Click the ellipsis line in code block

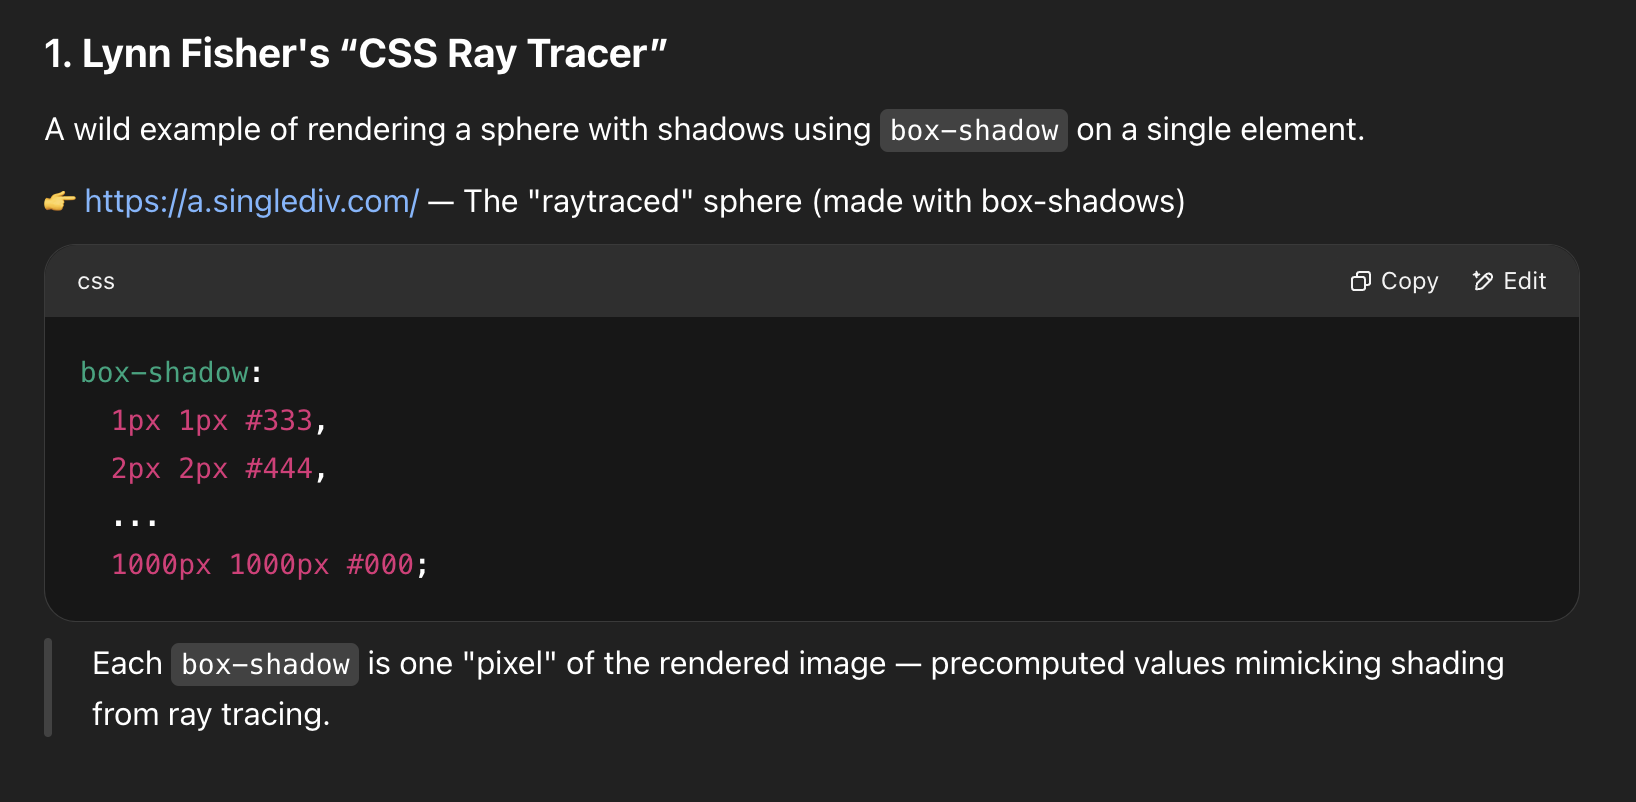[135, 520]
